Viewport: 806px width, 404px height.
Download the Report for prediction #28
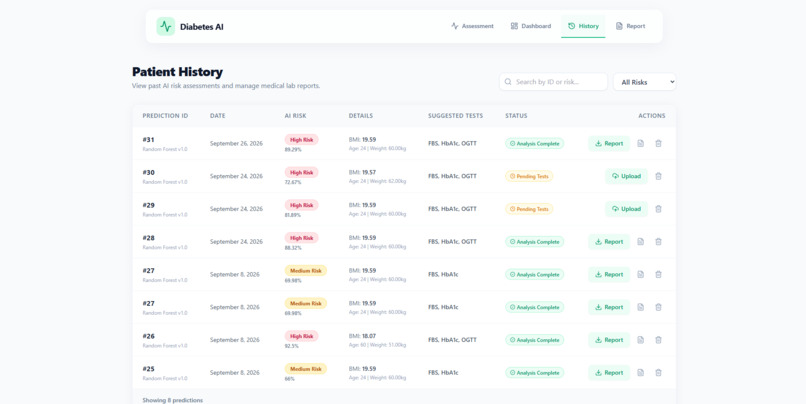(609, 242)
